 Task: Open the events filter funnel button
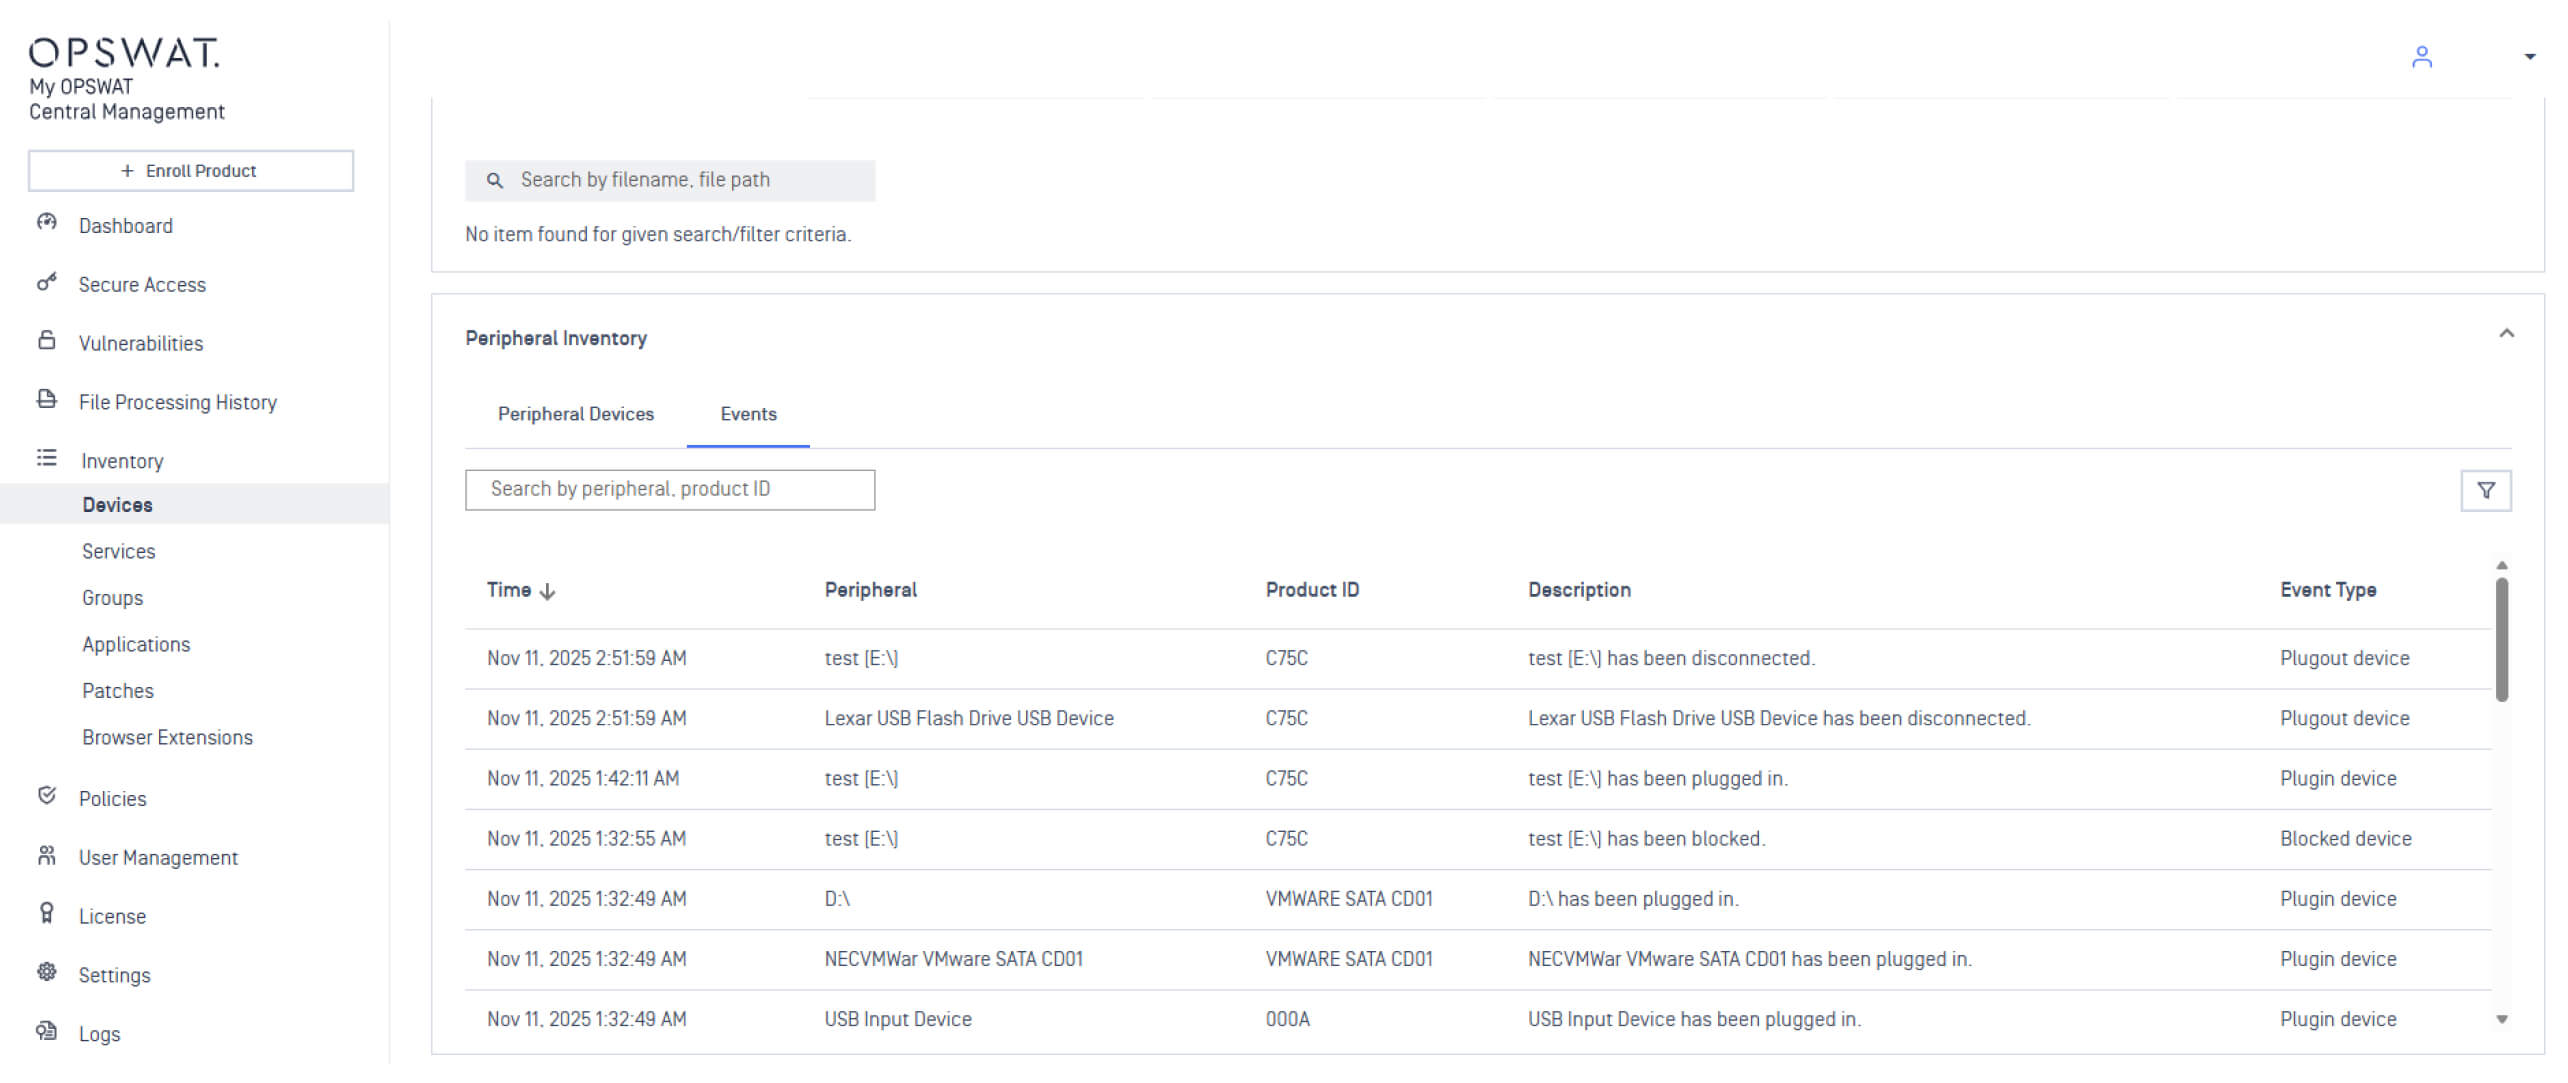2485,490
